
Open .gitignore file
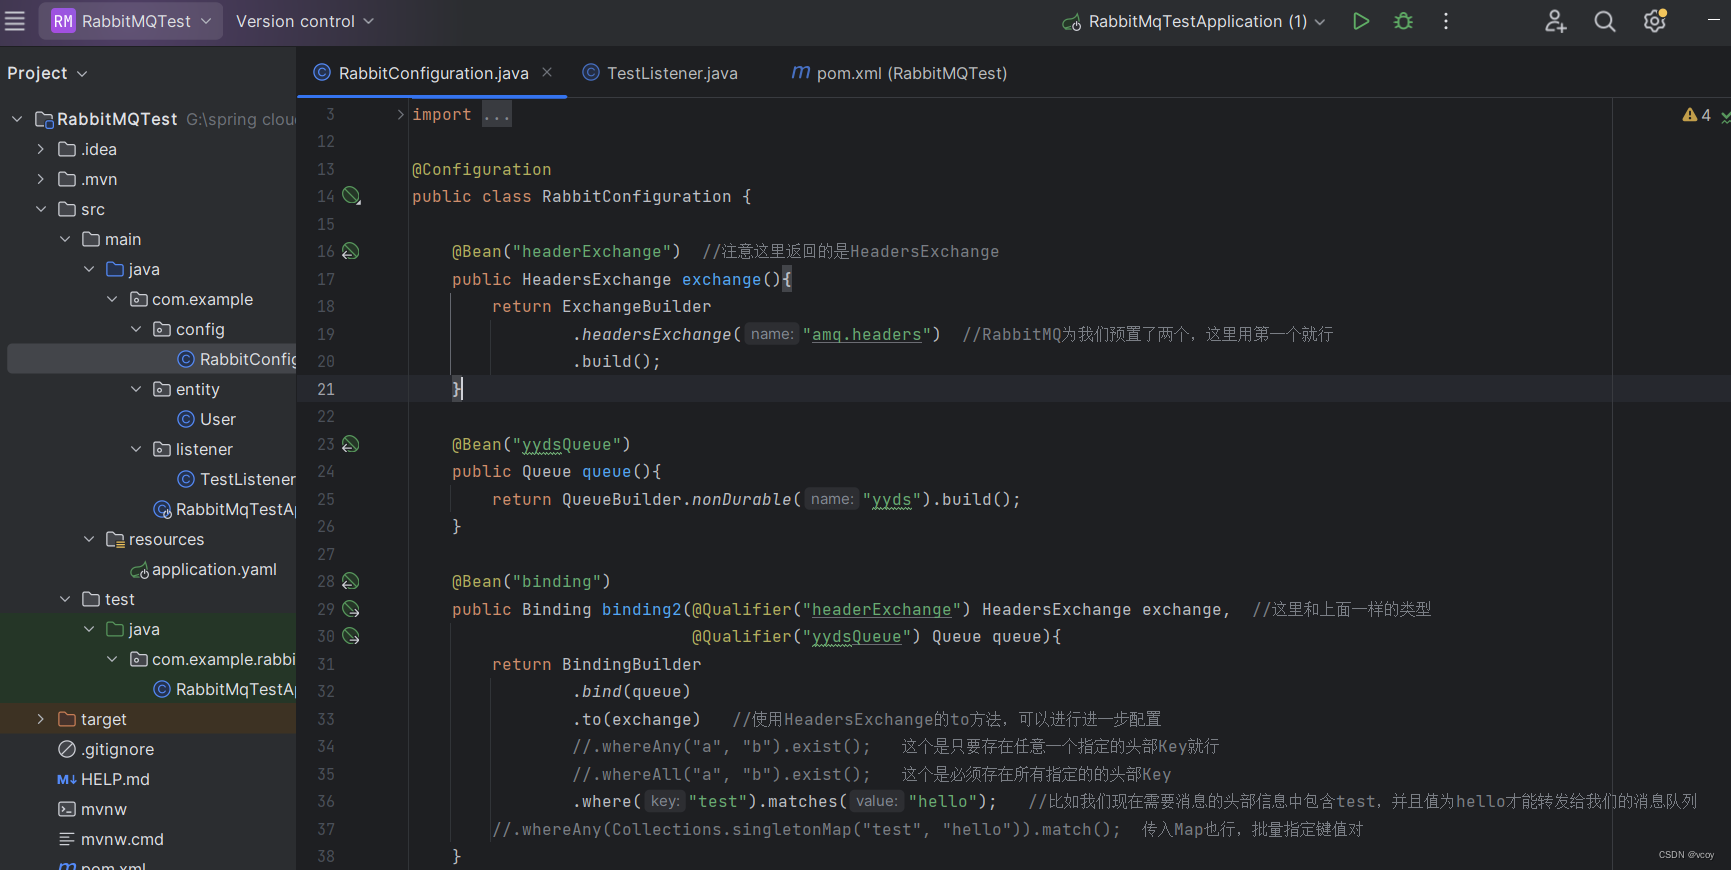(x=106, y=749)
